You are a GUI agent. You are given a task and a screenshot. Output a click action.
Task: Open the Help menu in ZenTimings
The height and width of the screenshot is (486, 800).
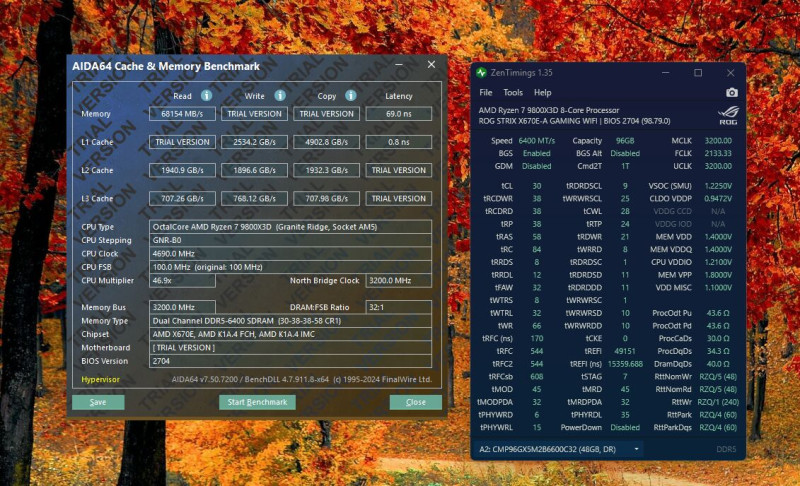[x=542, y=92]
